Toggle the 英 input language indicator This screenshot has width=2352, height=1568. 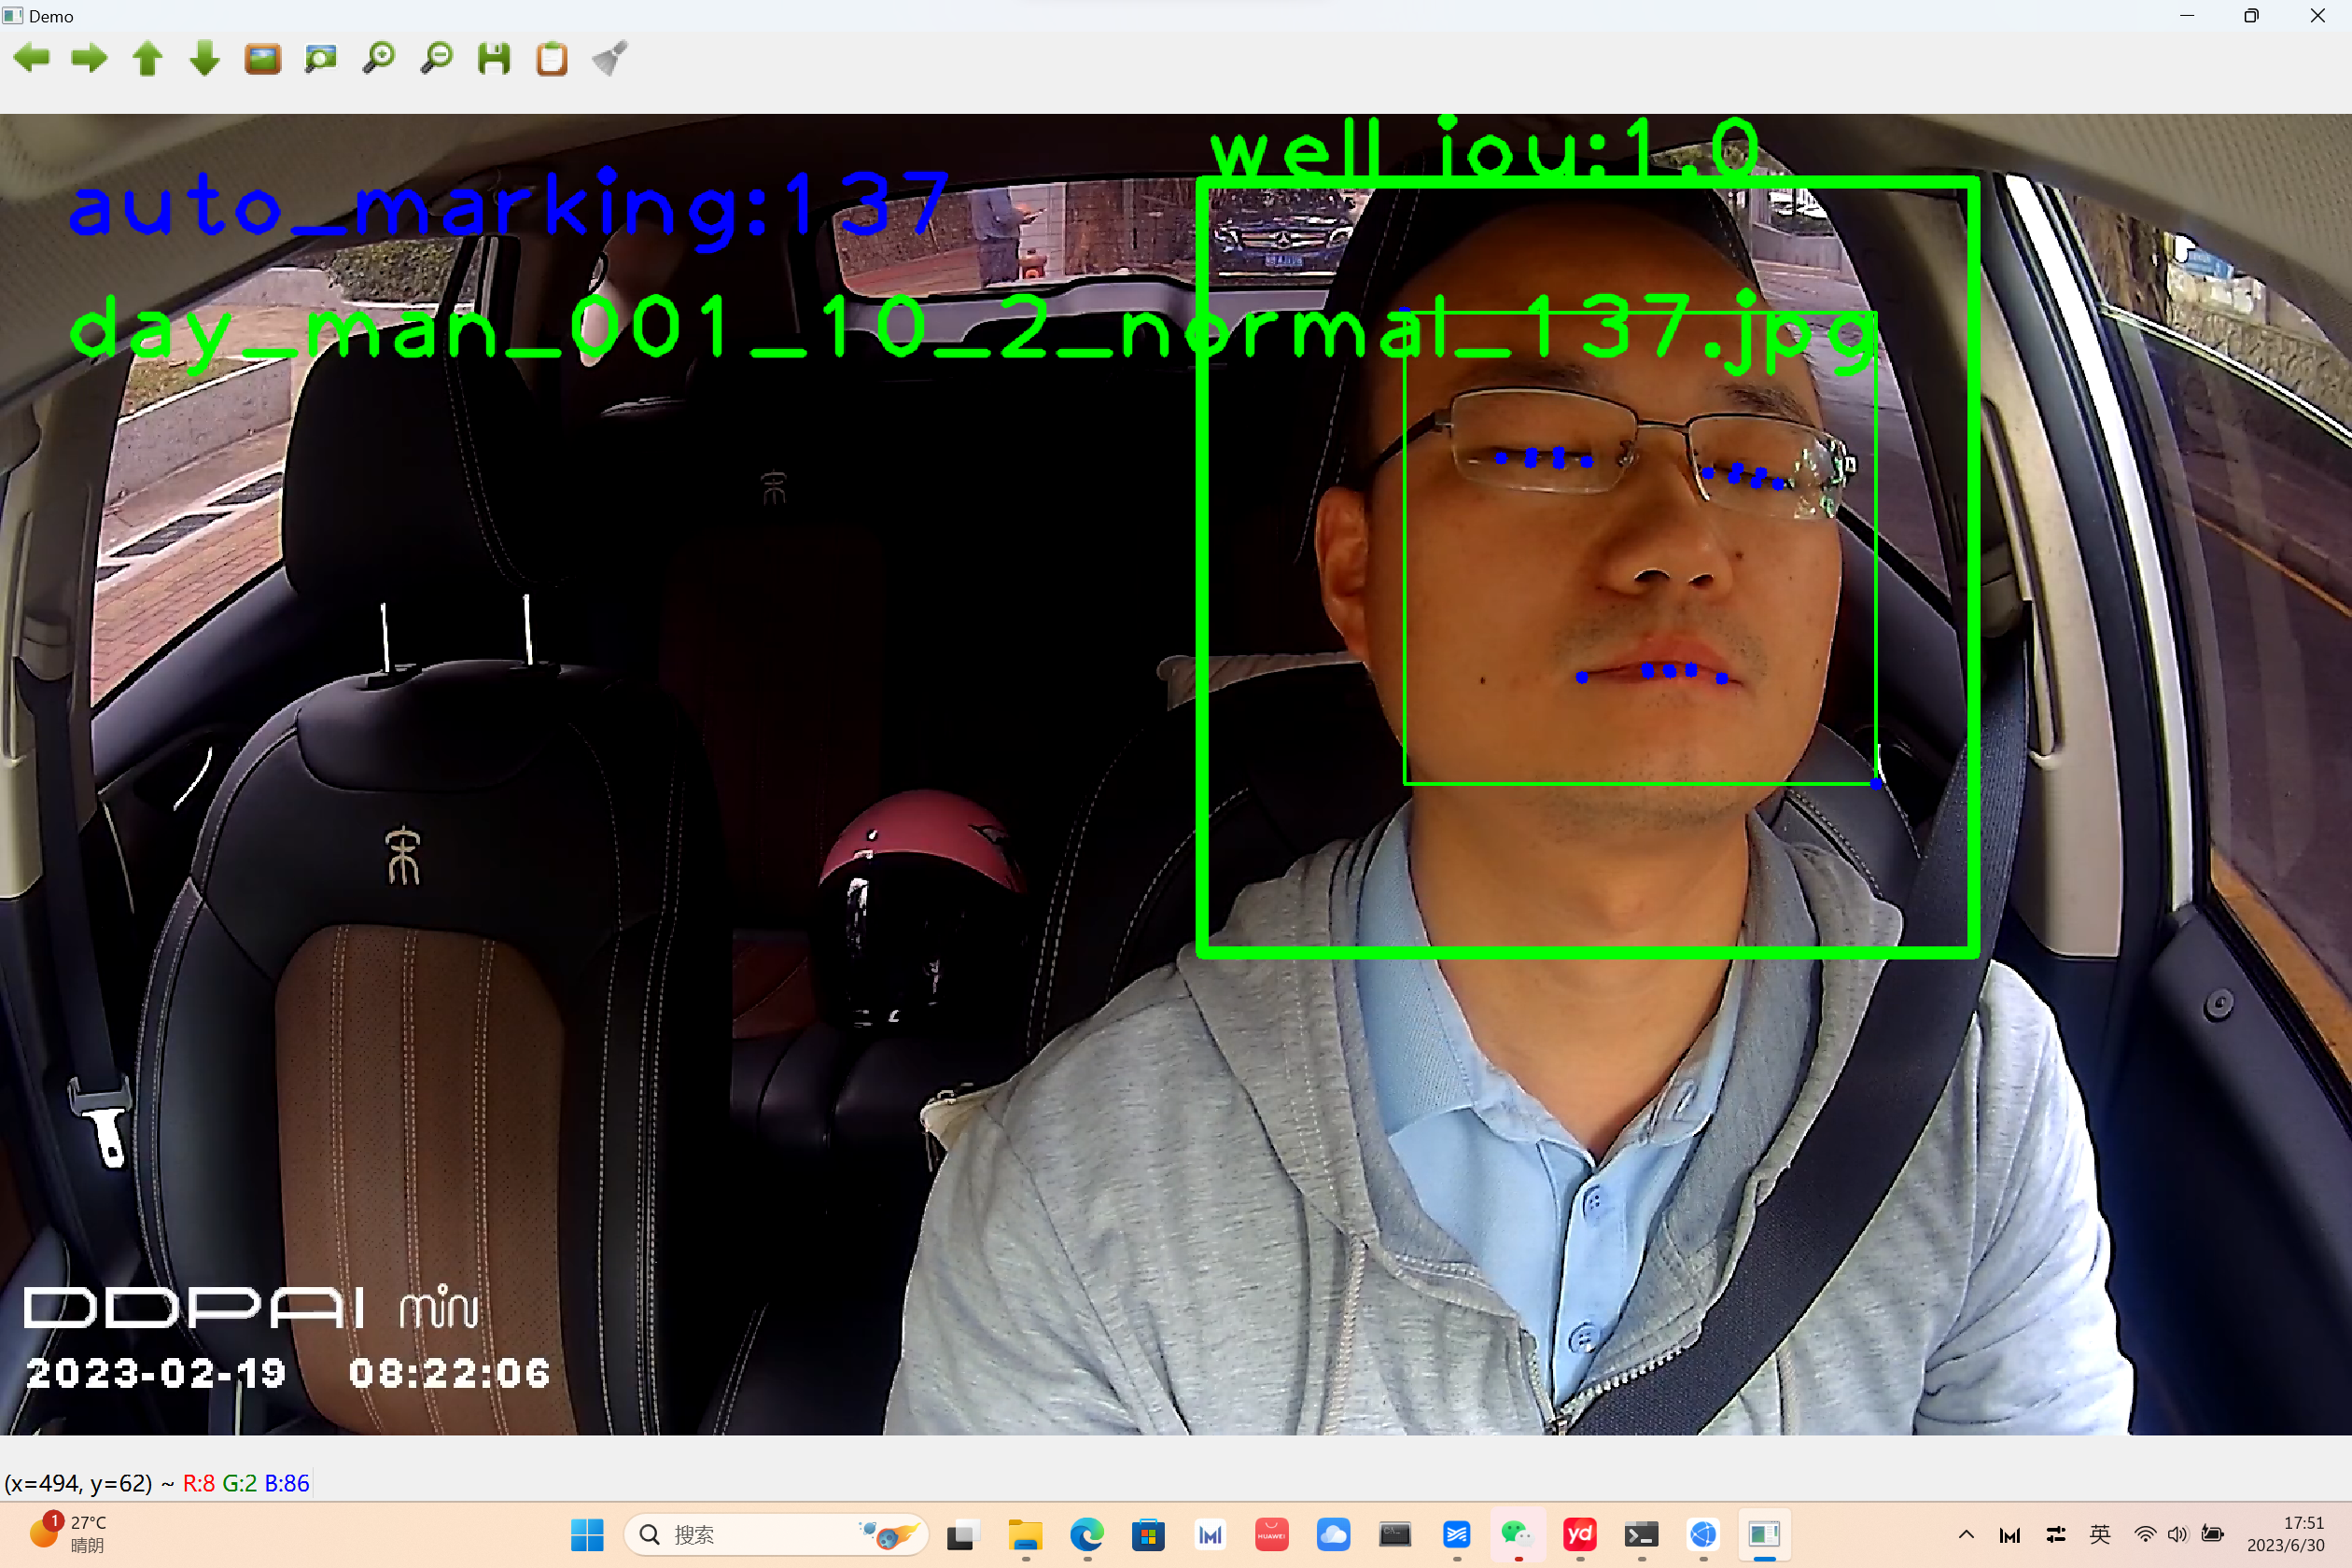coord(2100,1534)
